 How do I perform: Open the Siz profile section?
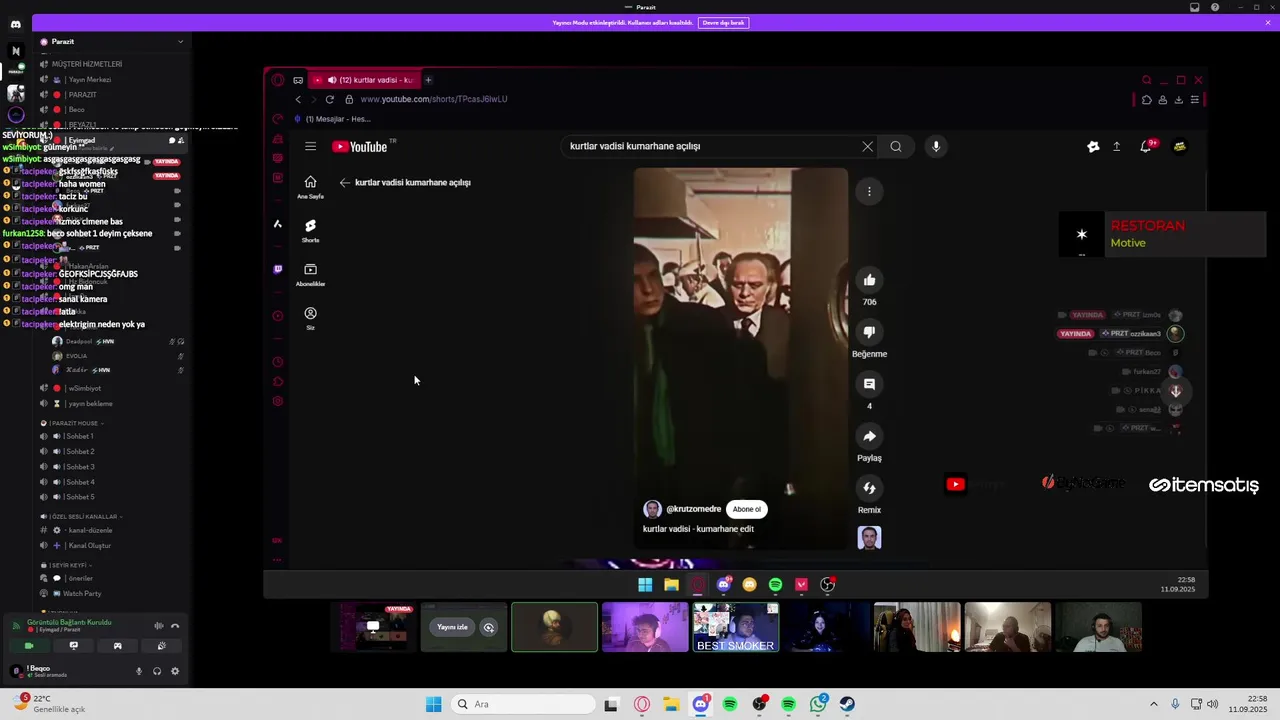coord(310,319)
